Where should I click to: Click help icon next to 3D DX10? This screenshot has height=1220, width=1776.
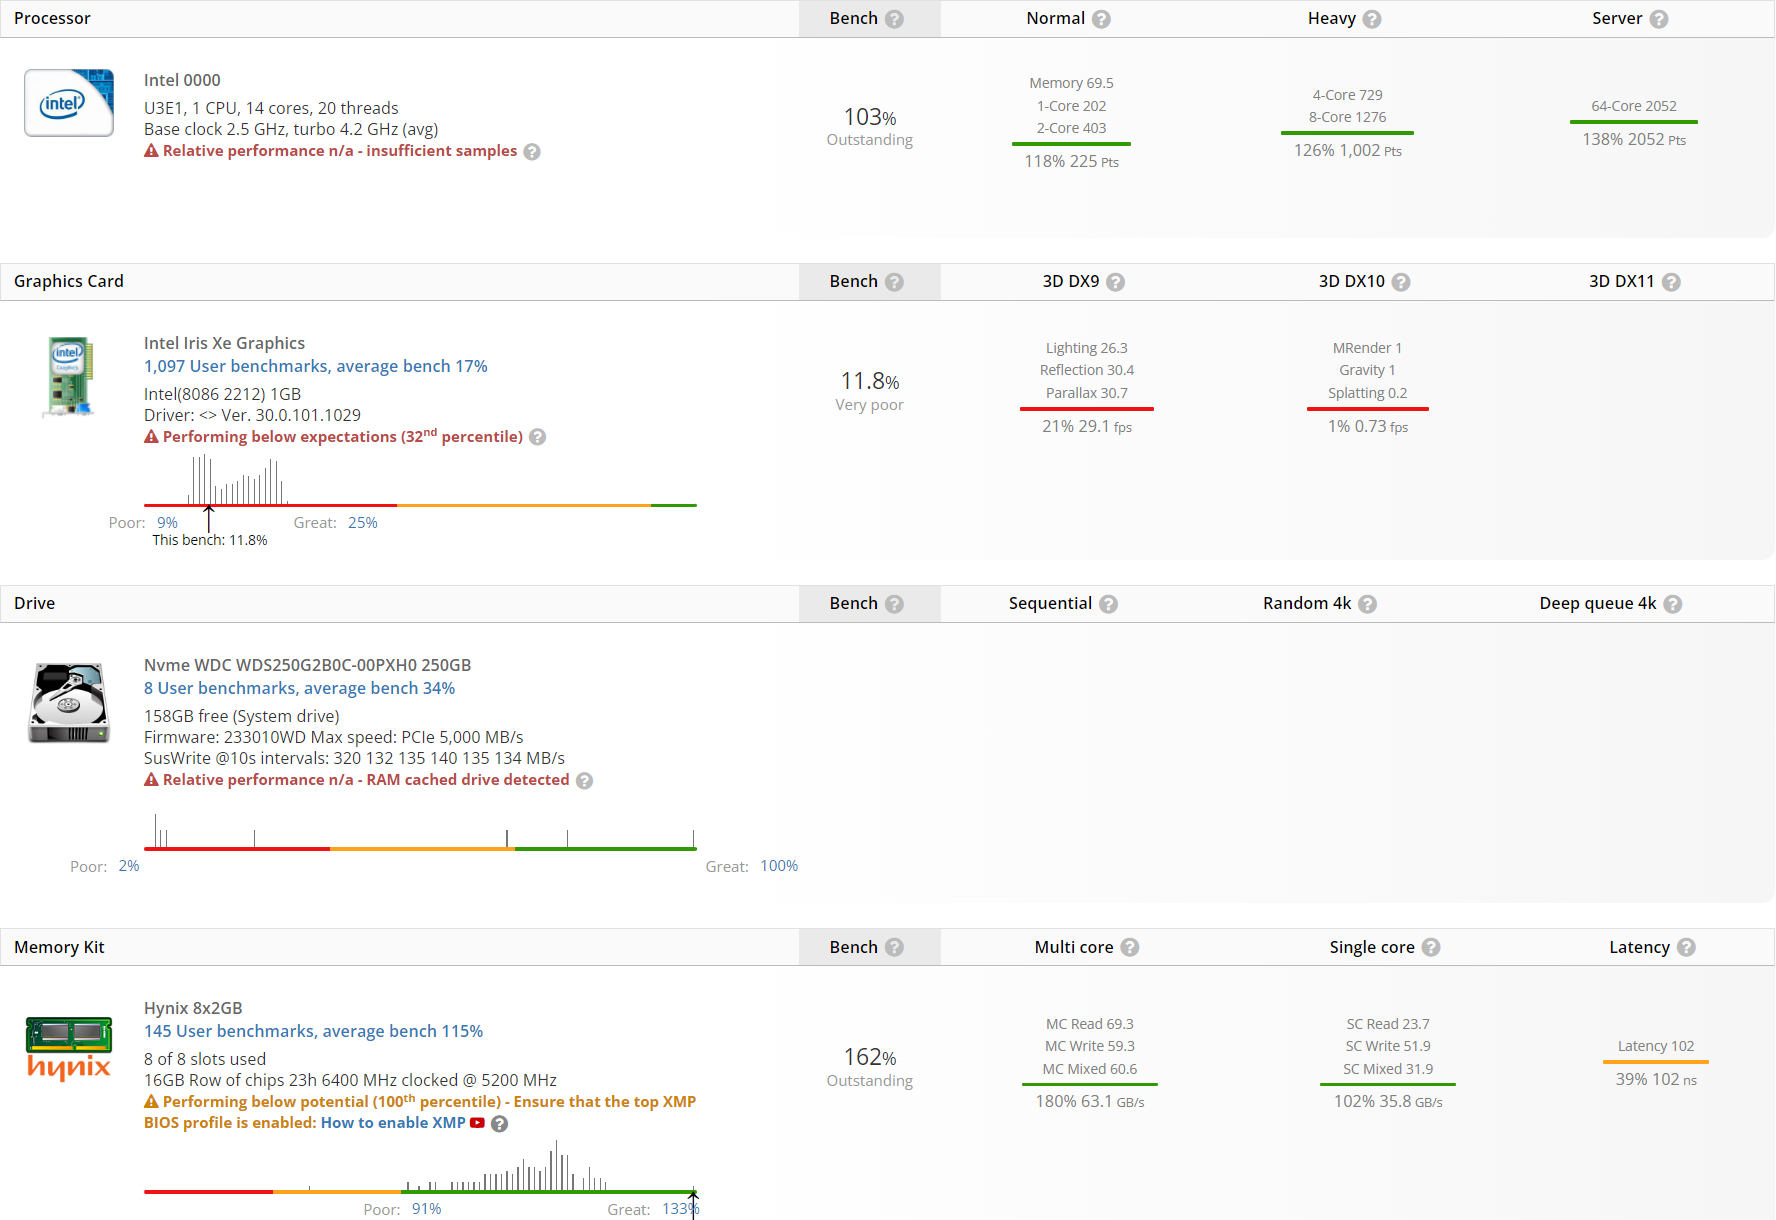[x=1401, y=282]
